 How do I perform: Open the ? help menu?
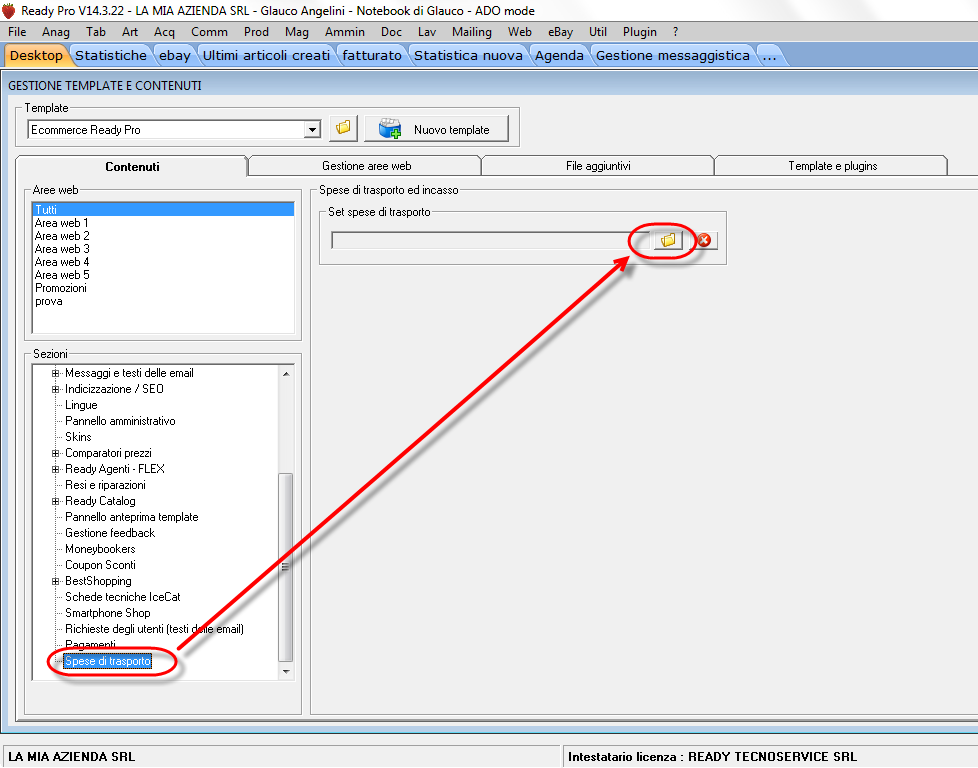pos(675,32)
